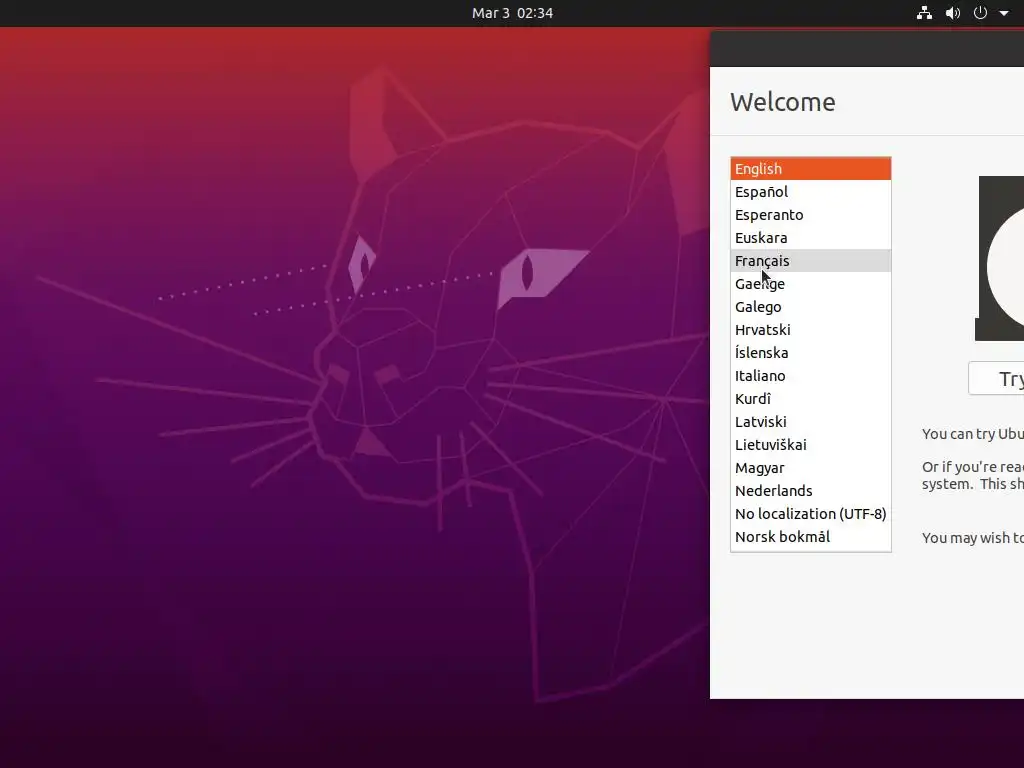Select Français in the language list
This screenshot has height=768, width=1024.
(x=810, y=261)
